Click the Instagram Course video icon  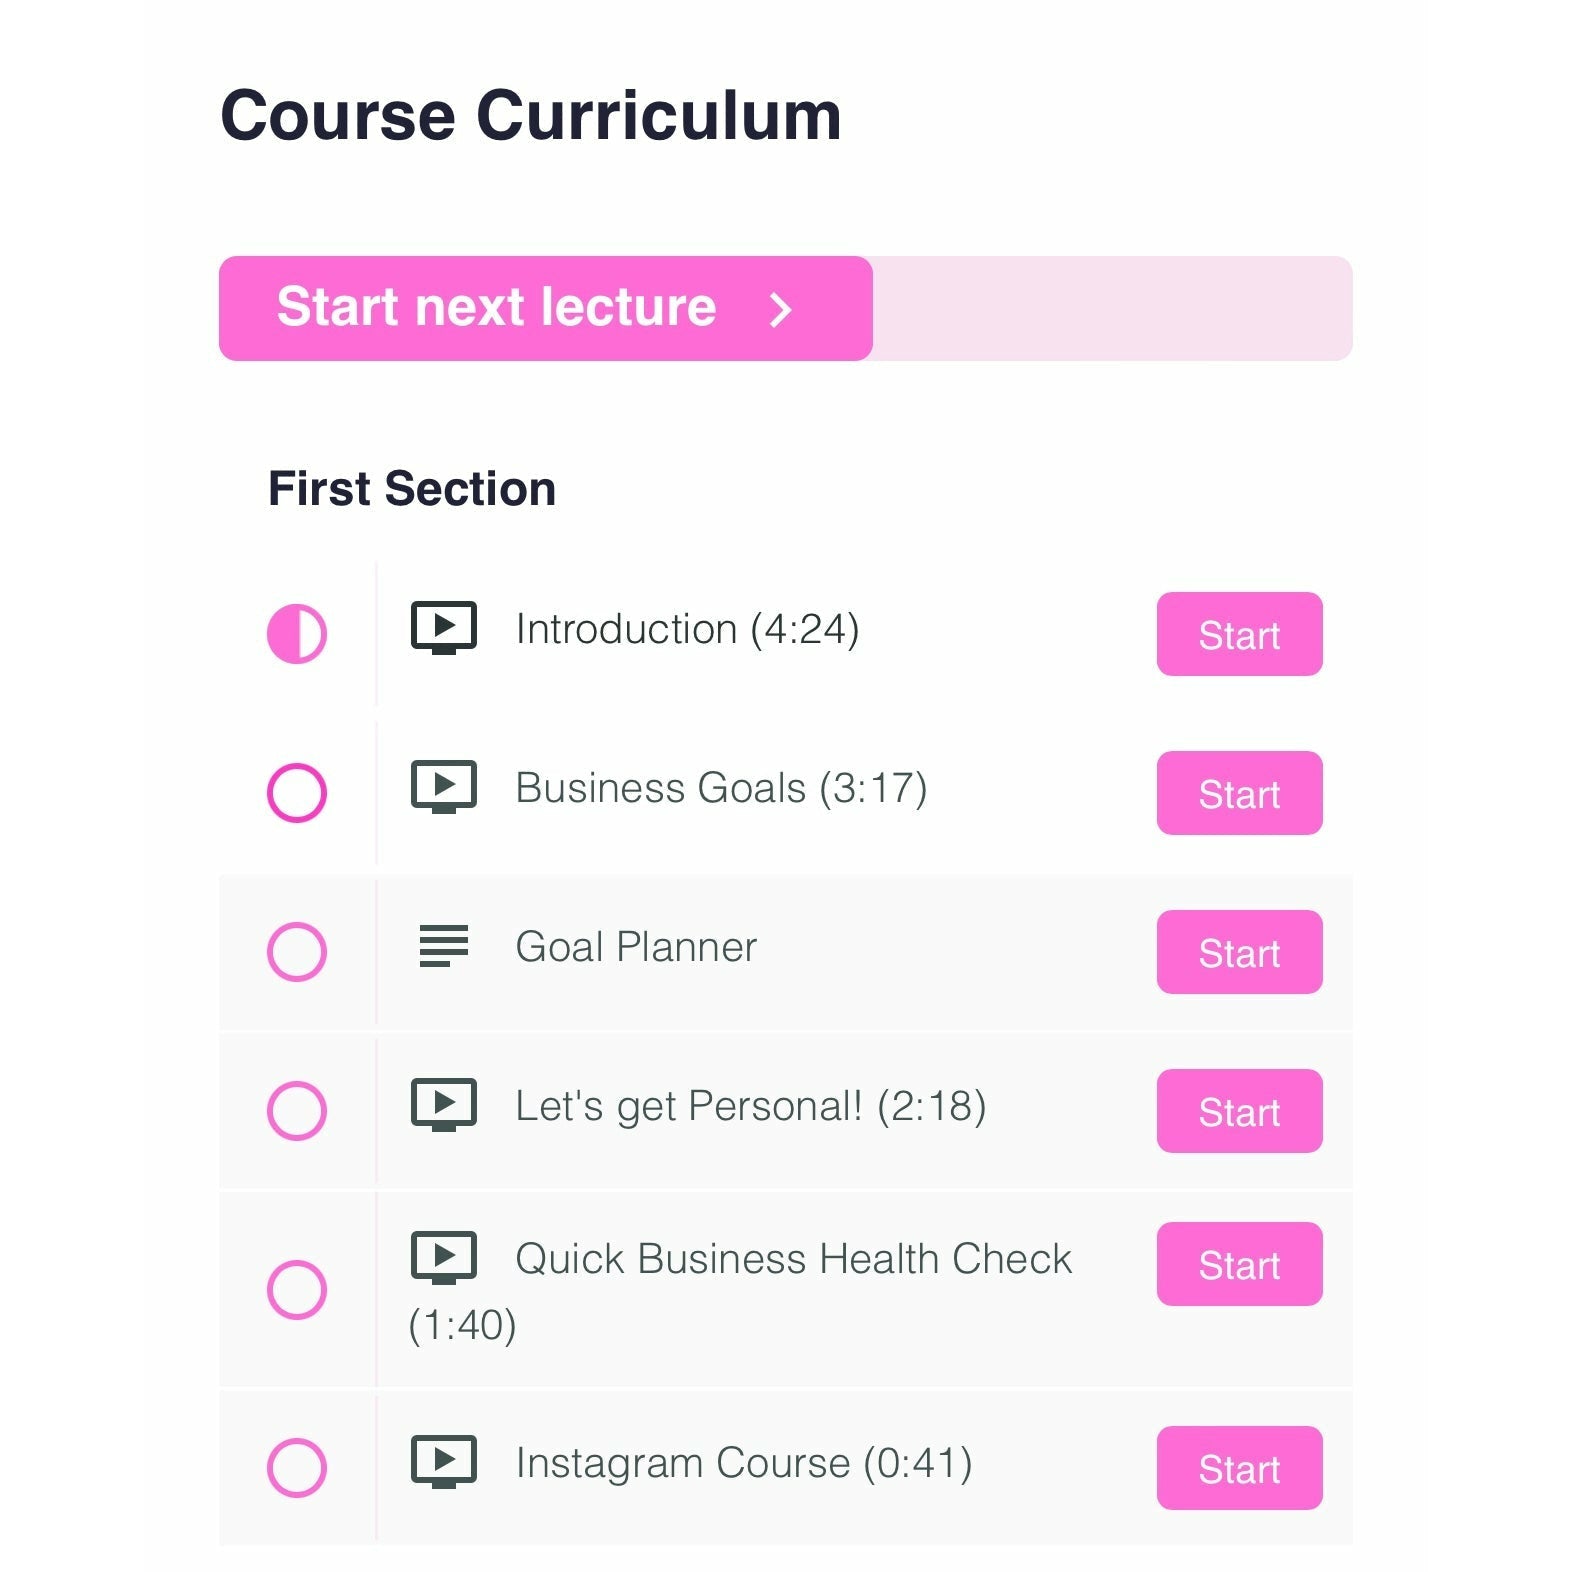coord(443,1462)
